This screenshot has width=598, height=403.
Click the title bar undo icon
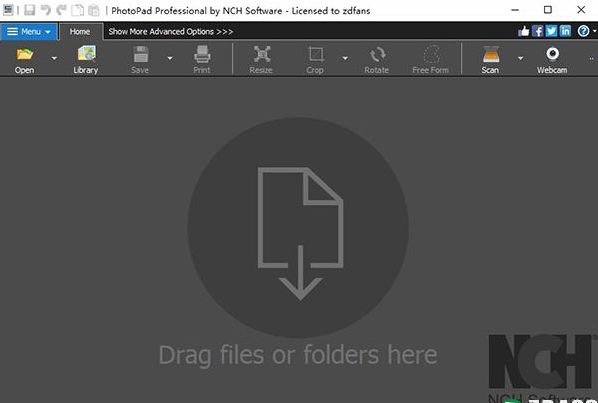coord(45,10)
